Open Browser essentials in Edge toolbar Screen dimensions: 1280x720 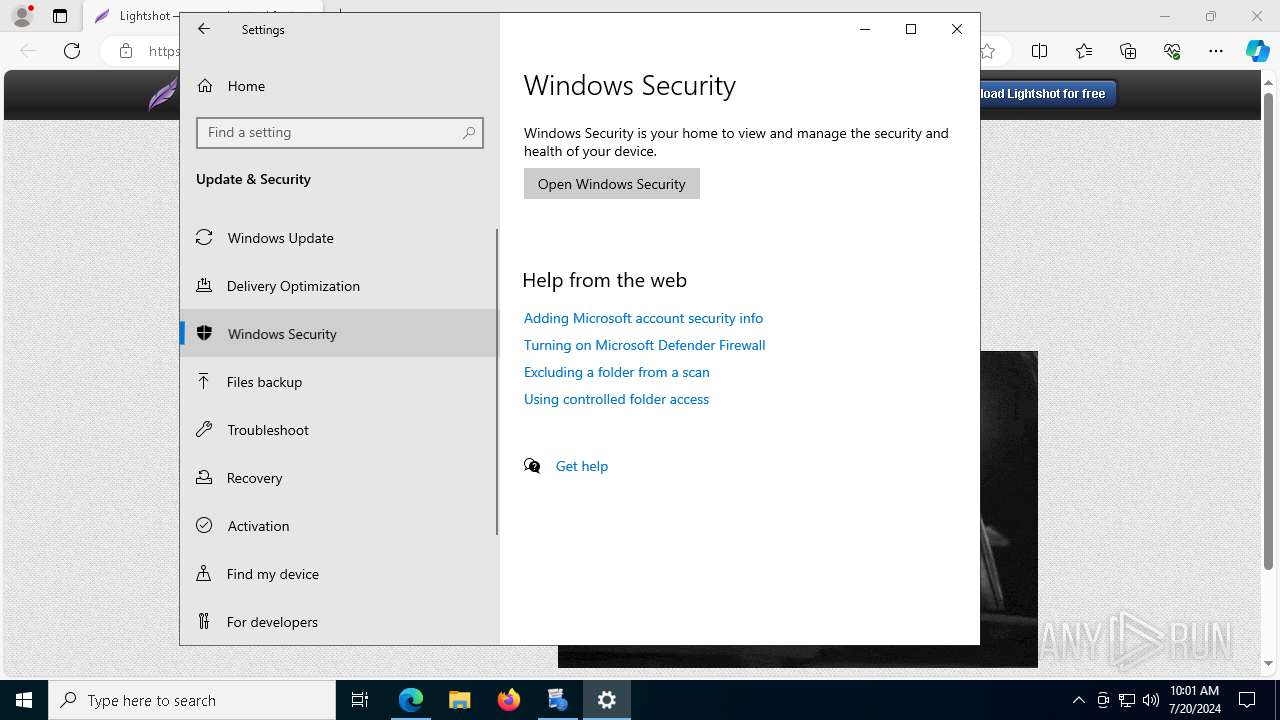pyautogui.click(x=1172, y=51)
